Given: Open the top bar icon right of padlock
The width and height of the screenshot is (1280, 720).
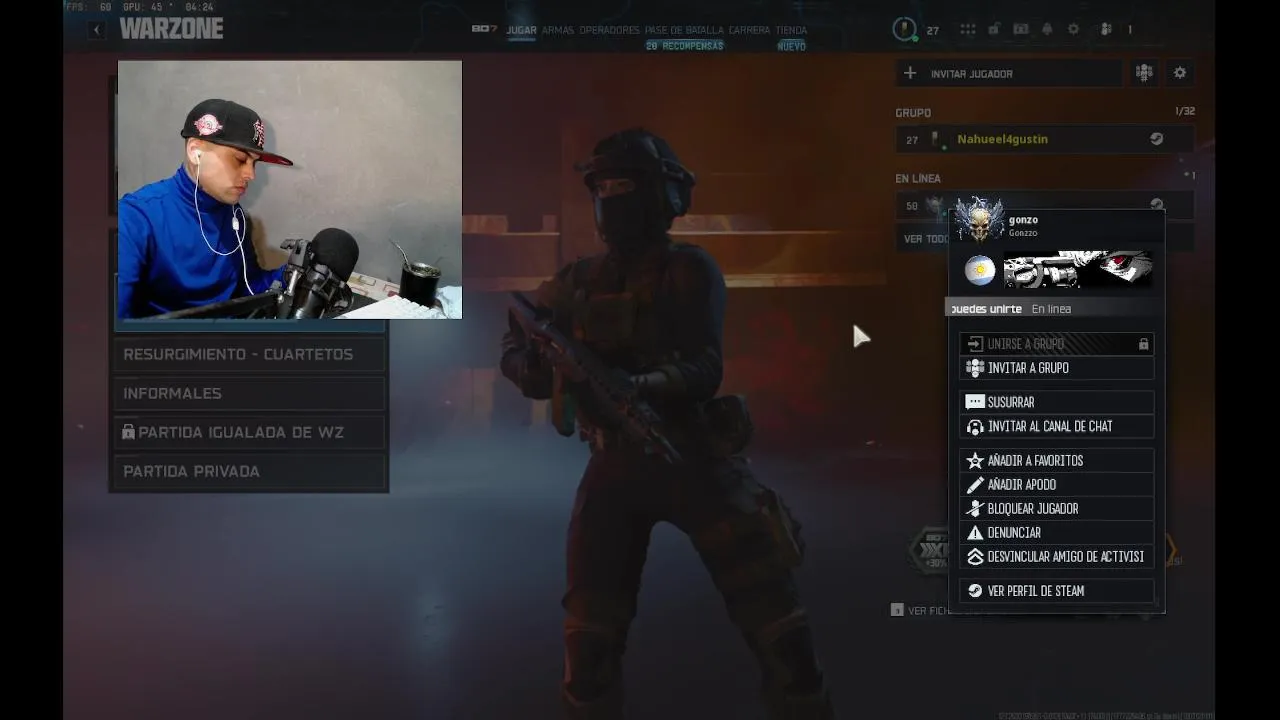Looking at the screenshot, I should click(1020, 30).
